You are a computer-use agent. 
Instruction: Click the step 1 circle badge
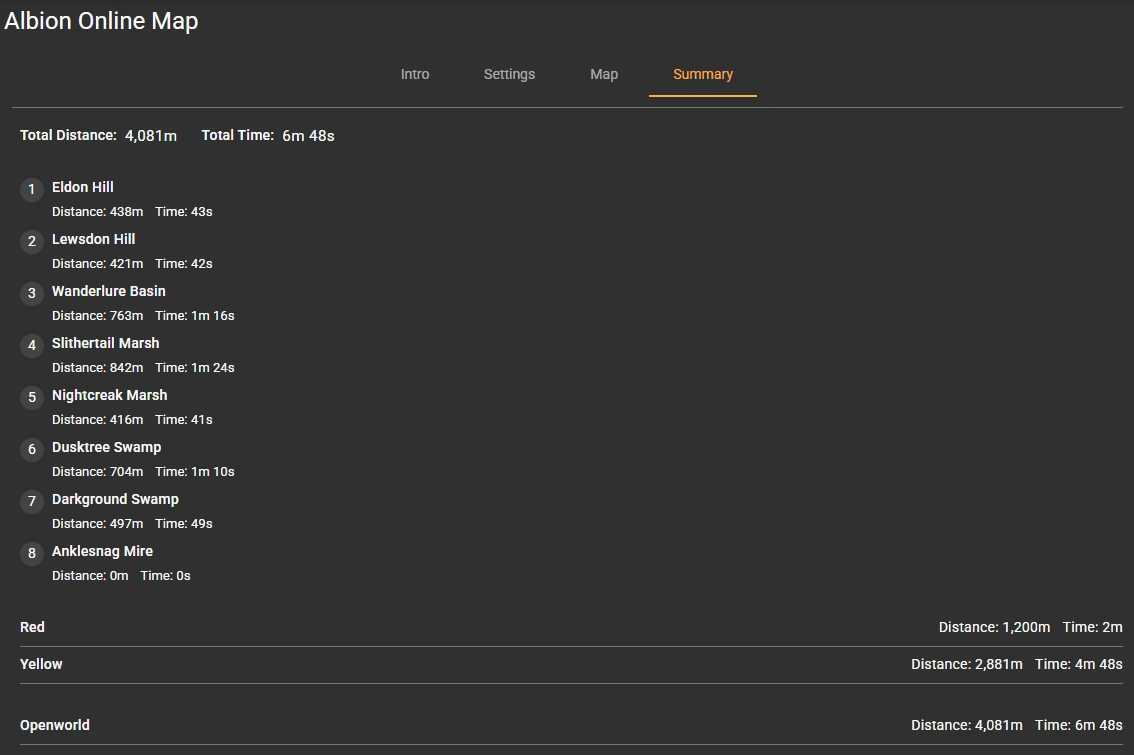click(x=32, y=189)
